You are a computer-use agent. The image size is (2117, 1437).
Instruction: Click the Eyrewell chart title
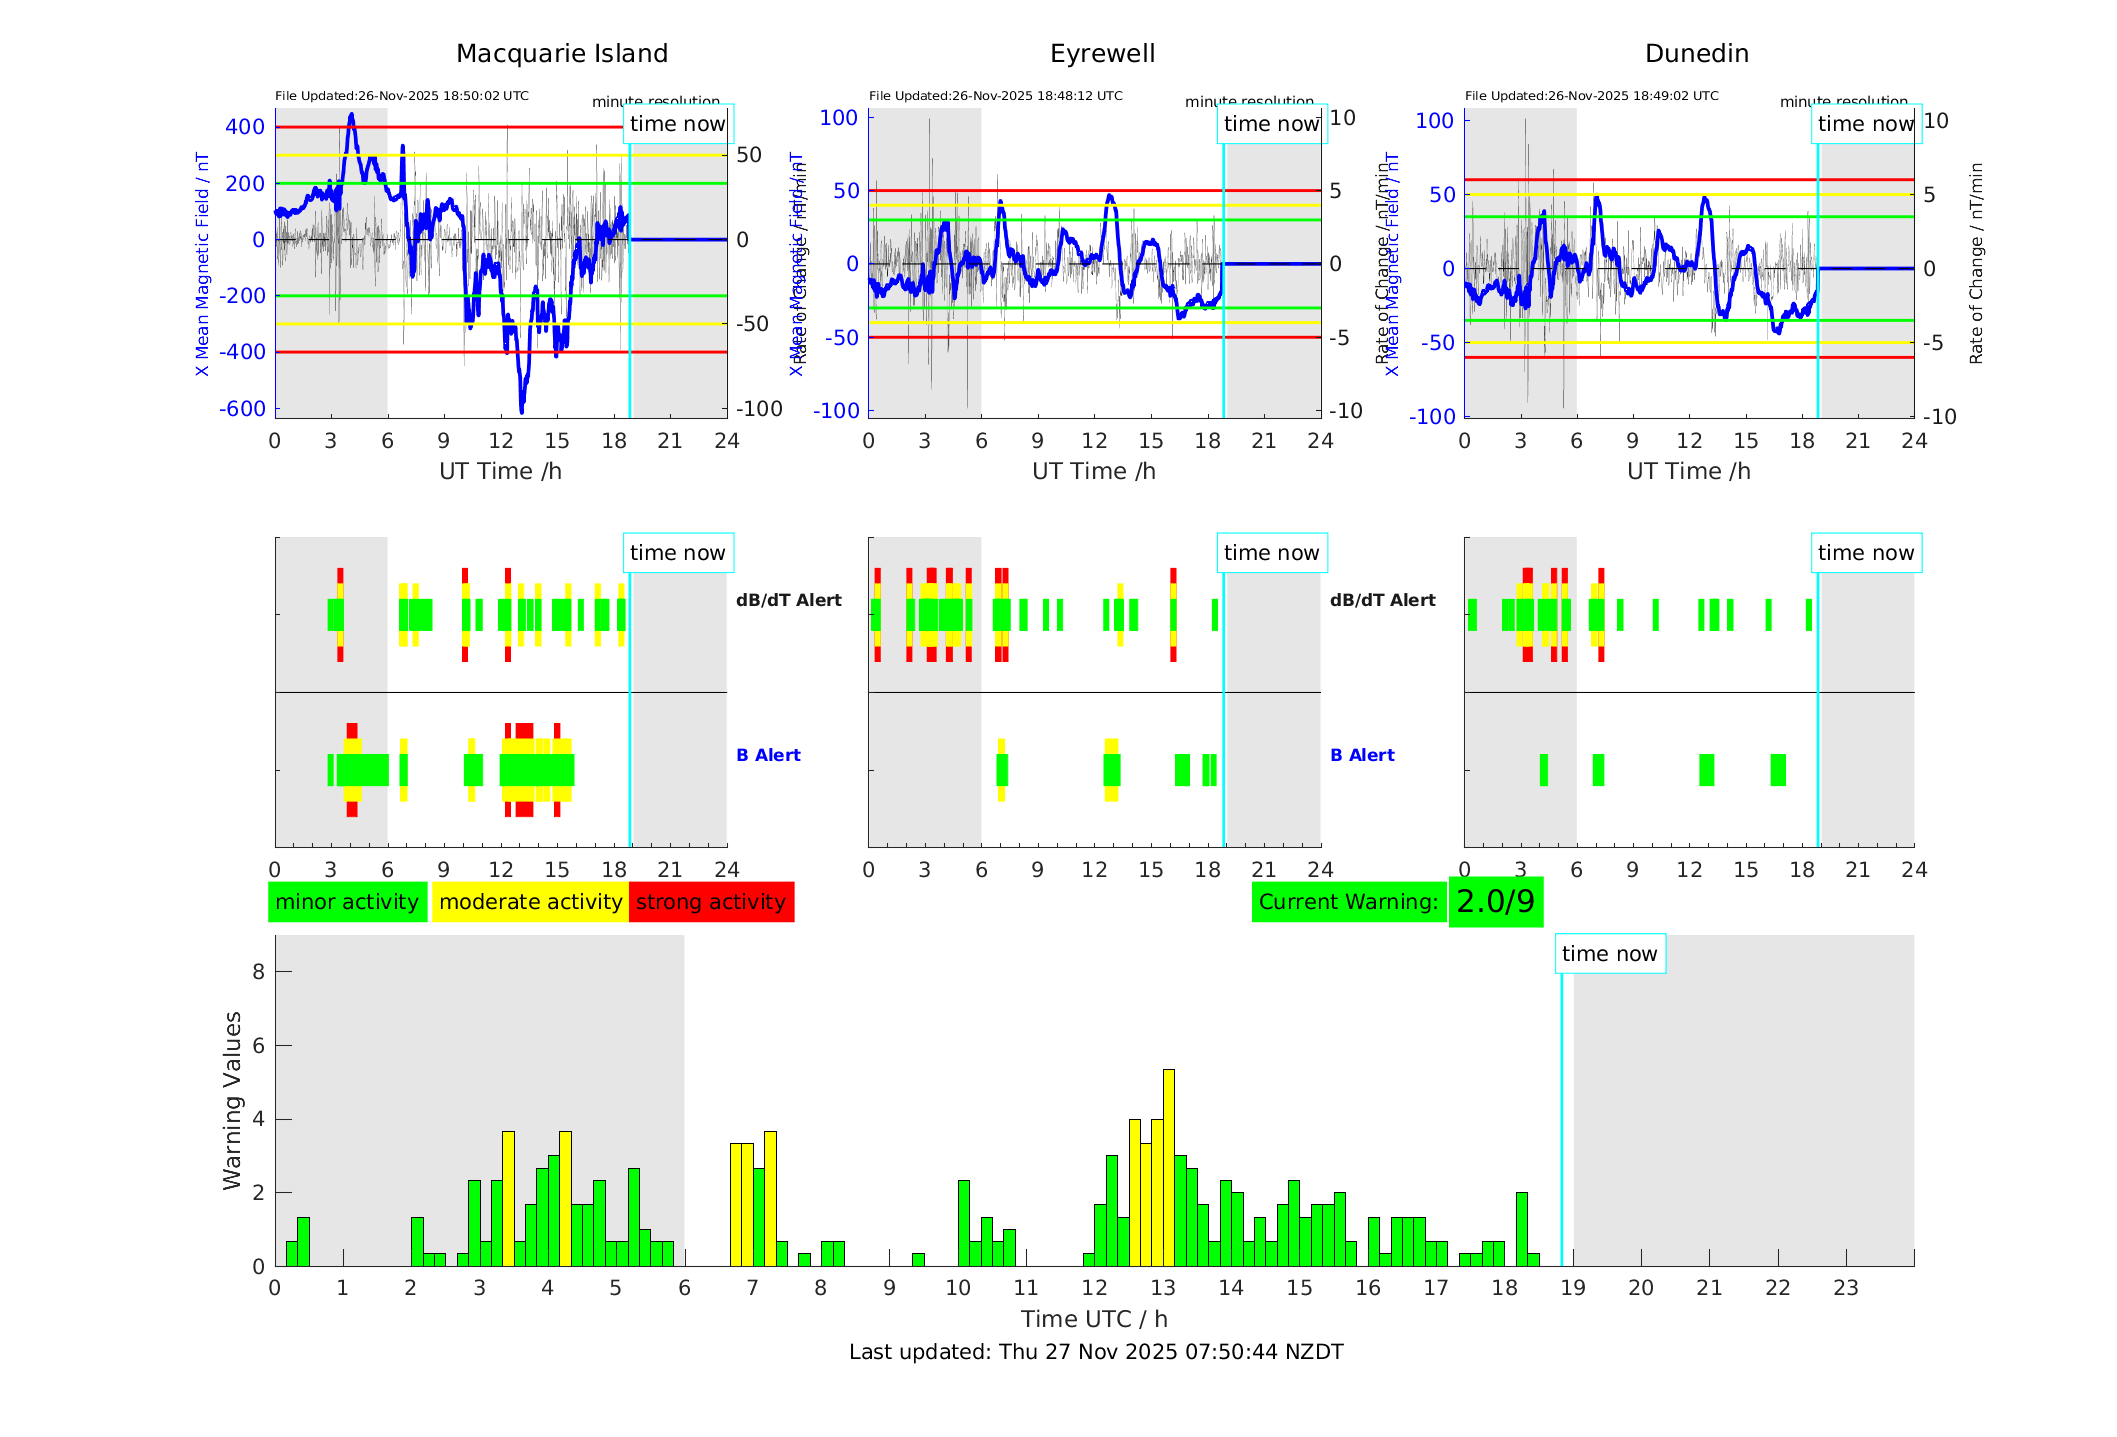pos(1102,54)
